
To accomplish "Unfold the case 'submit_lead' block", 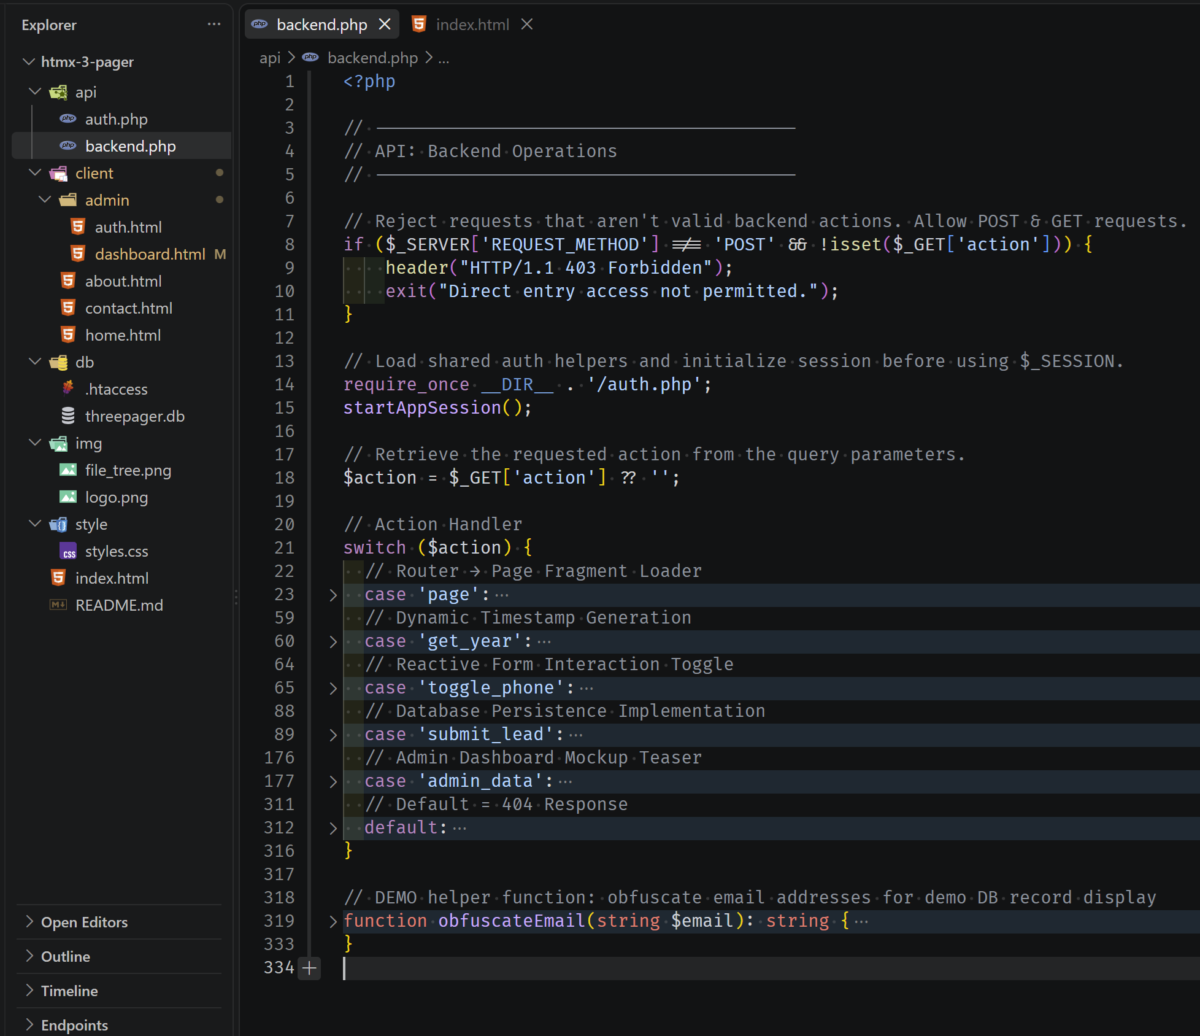I will pos(333,735).
